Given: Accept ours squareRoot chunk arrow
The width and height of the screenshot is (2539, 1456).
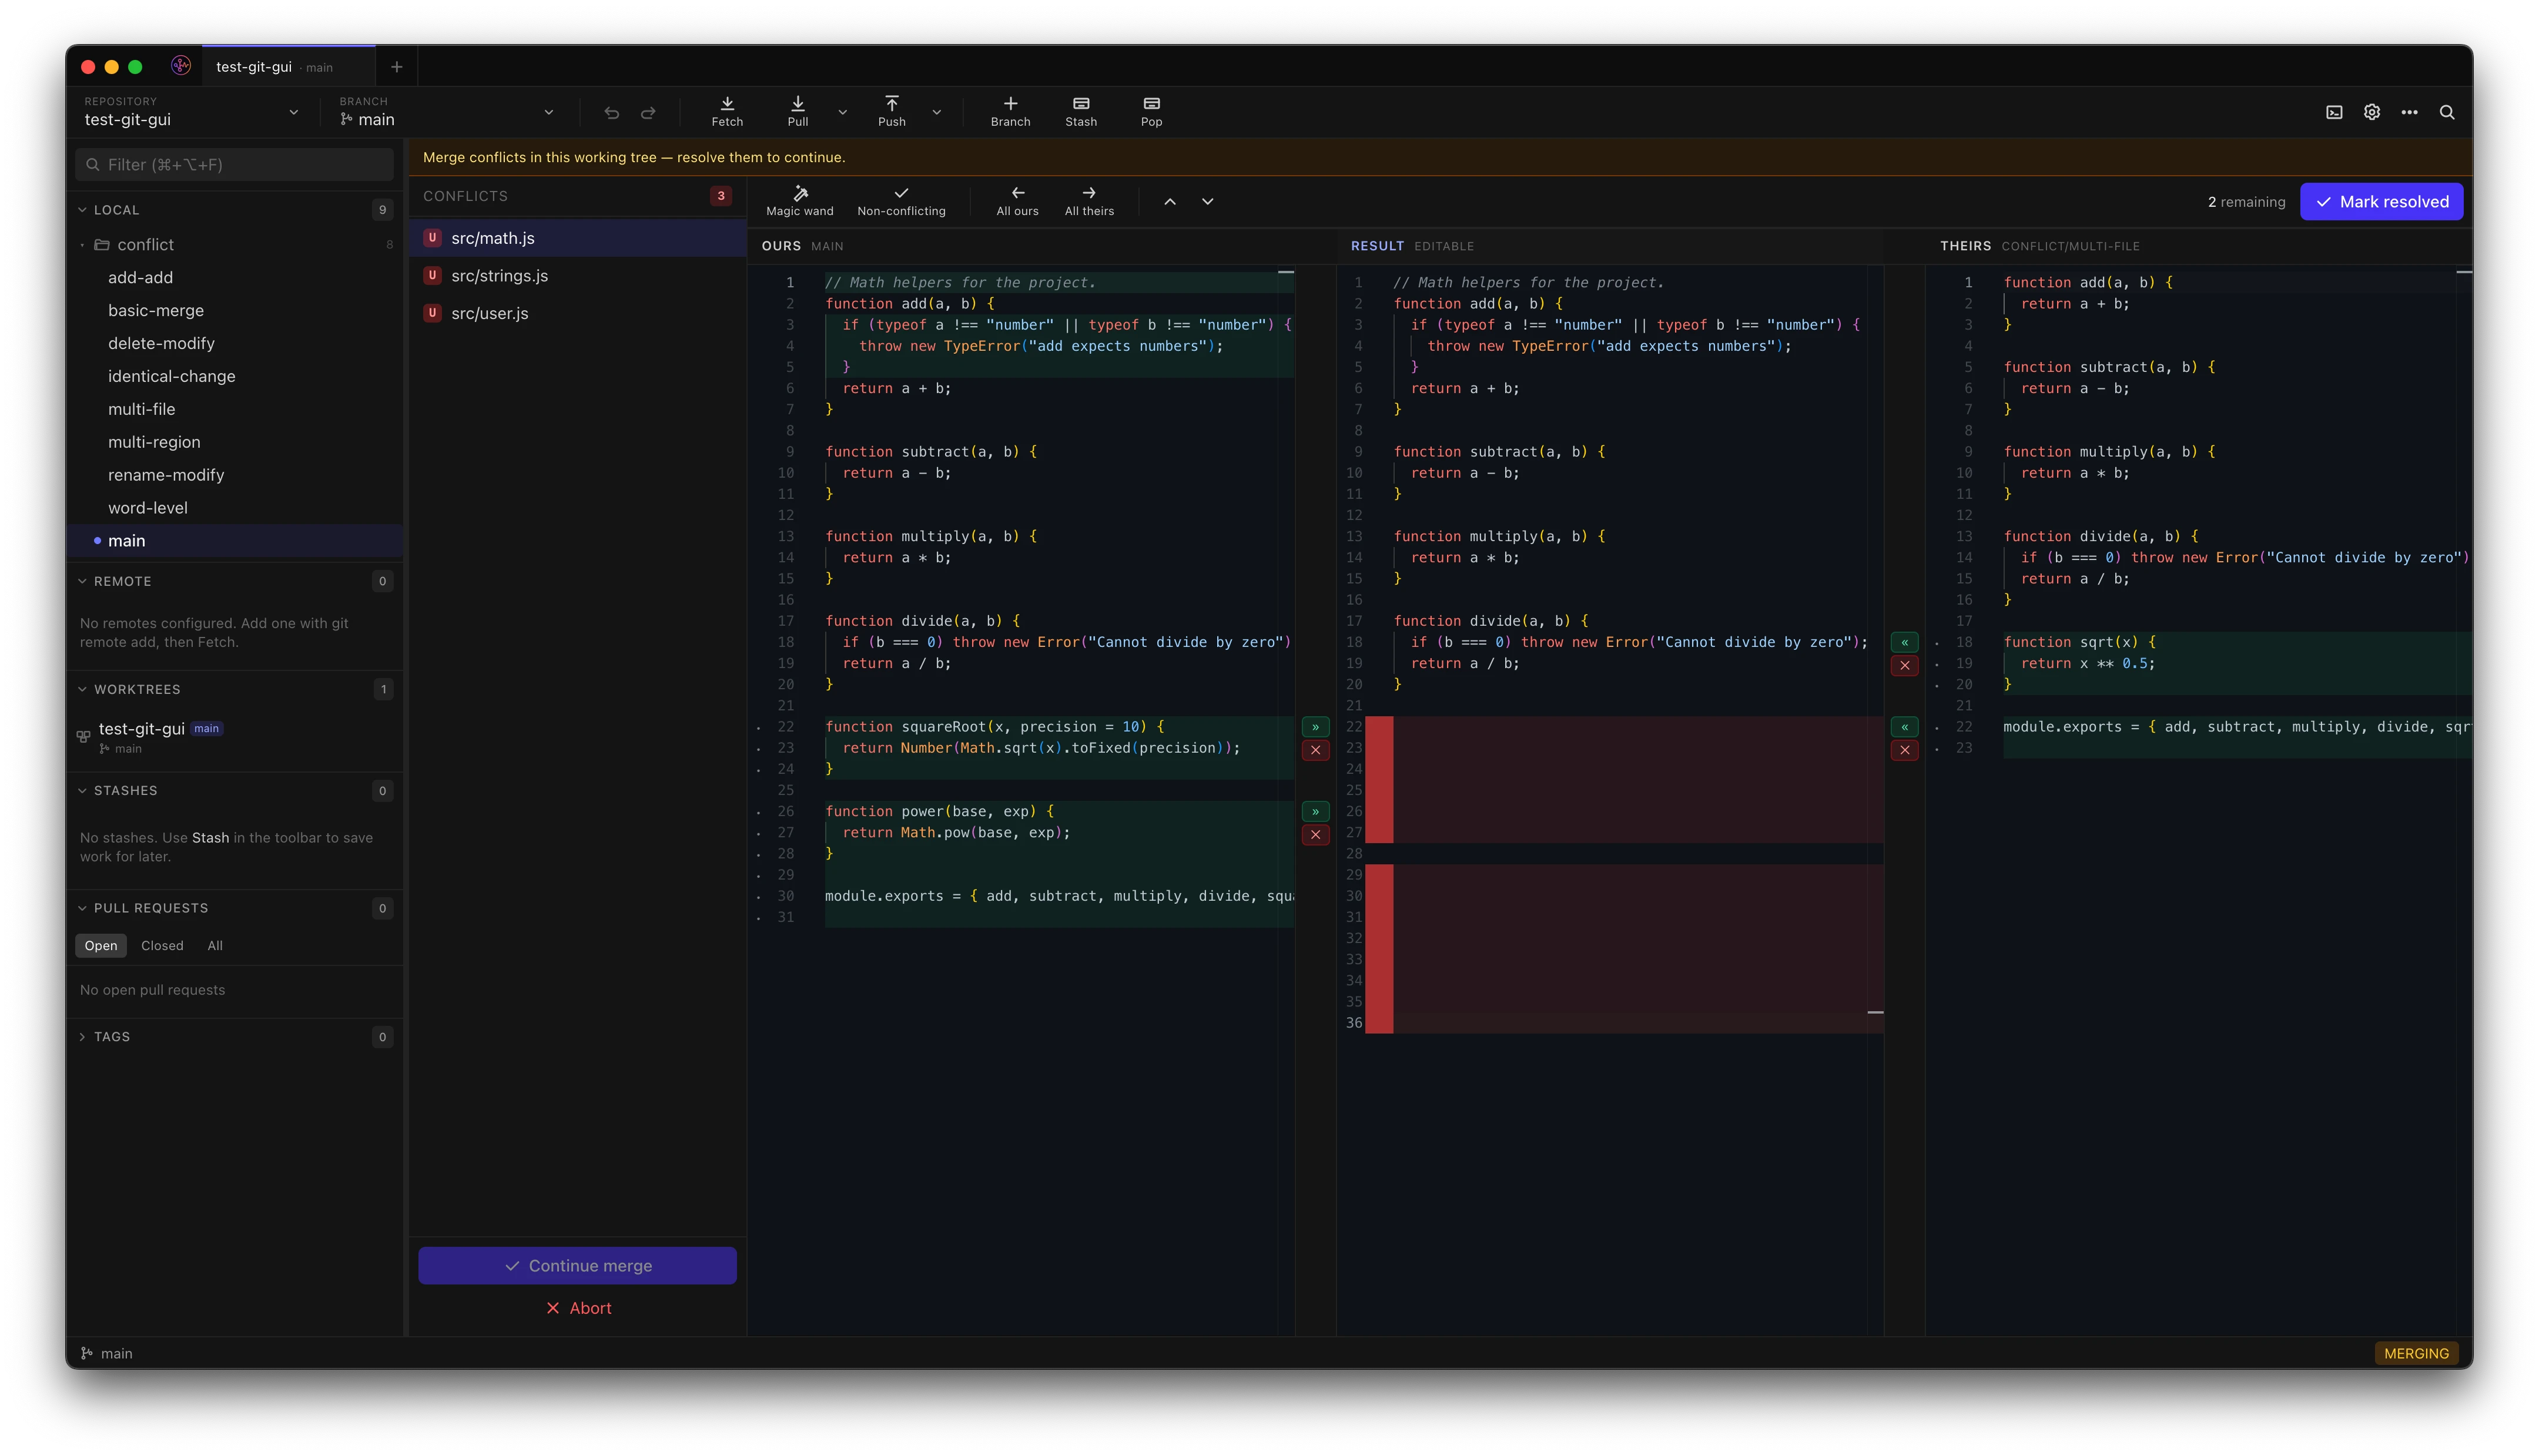Looking at the screenshot, I should point(1315,727).
